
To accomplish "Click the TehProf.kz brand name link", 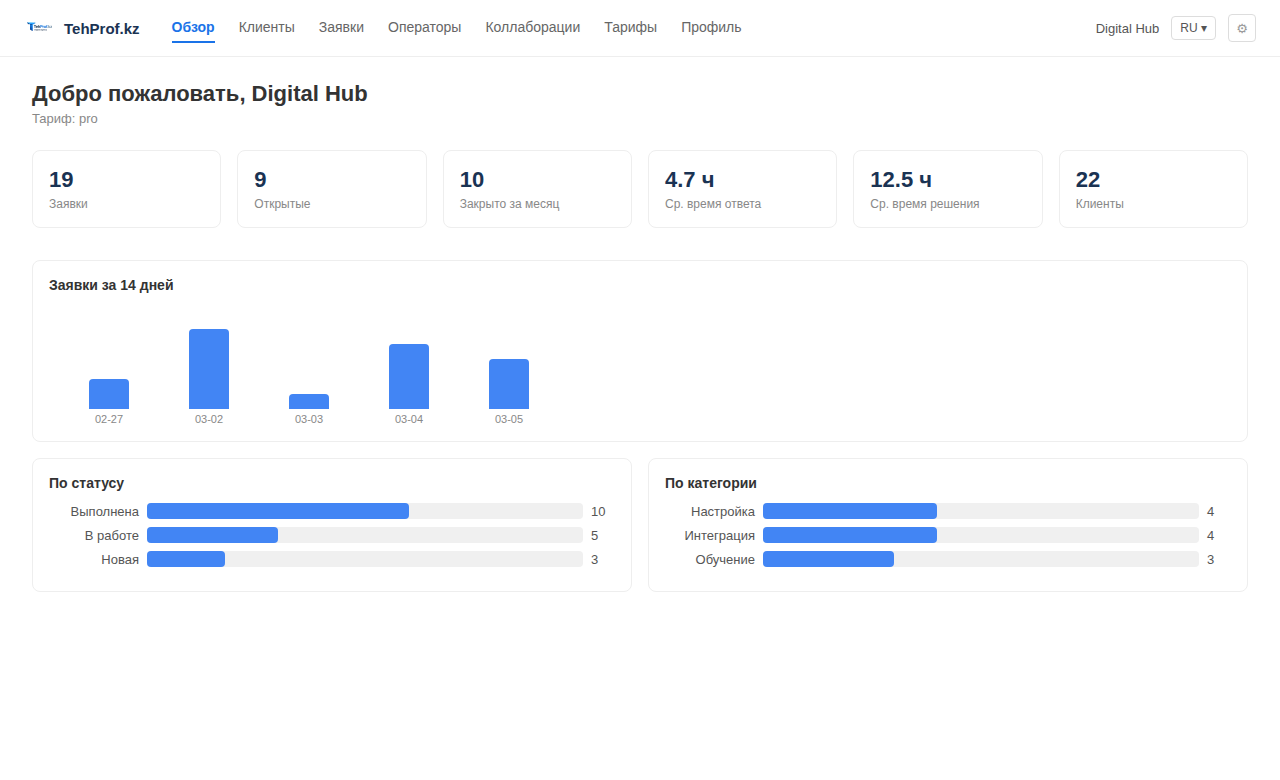I will click(101, 29).
